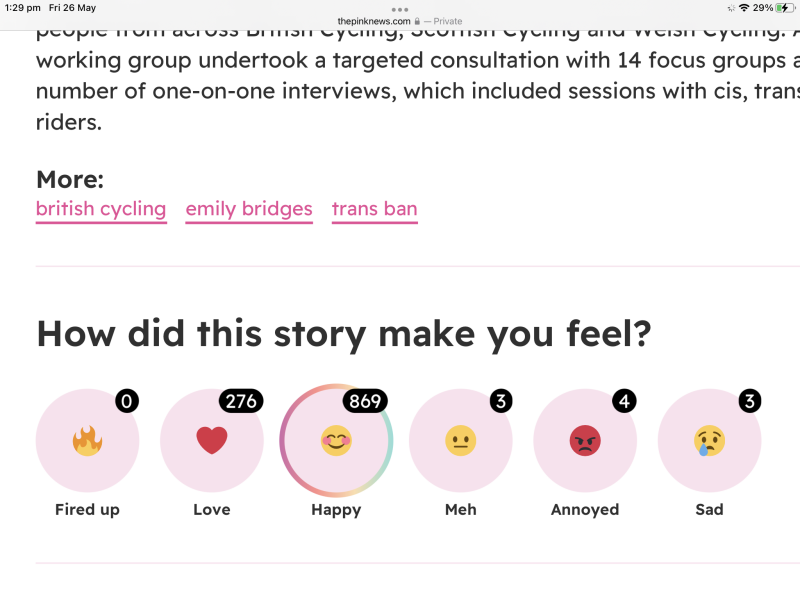Image resolution: width=800 pixels, height=600 pixels.
Task: Select the smiling Happy emoji reaction
Action: point(336,441)
